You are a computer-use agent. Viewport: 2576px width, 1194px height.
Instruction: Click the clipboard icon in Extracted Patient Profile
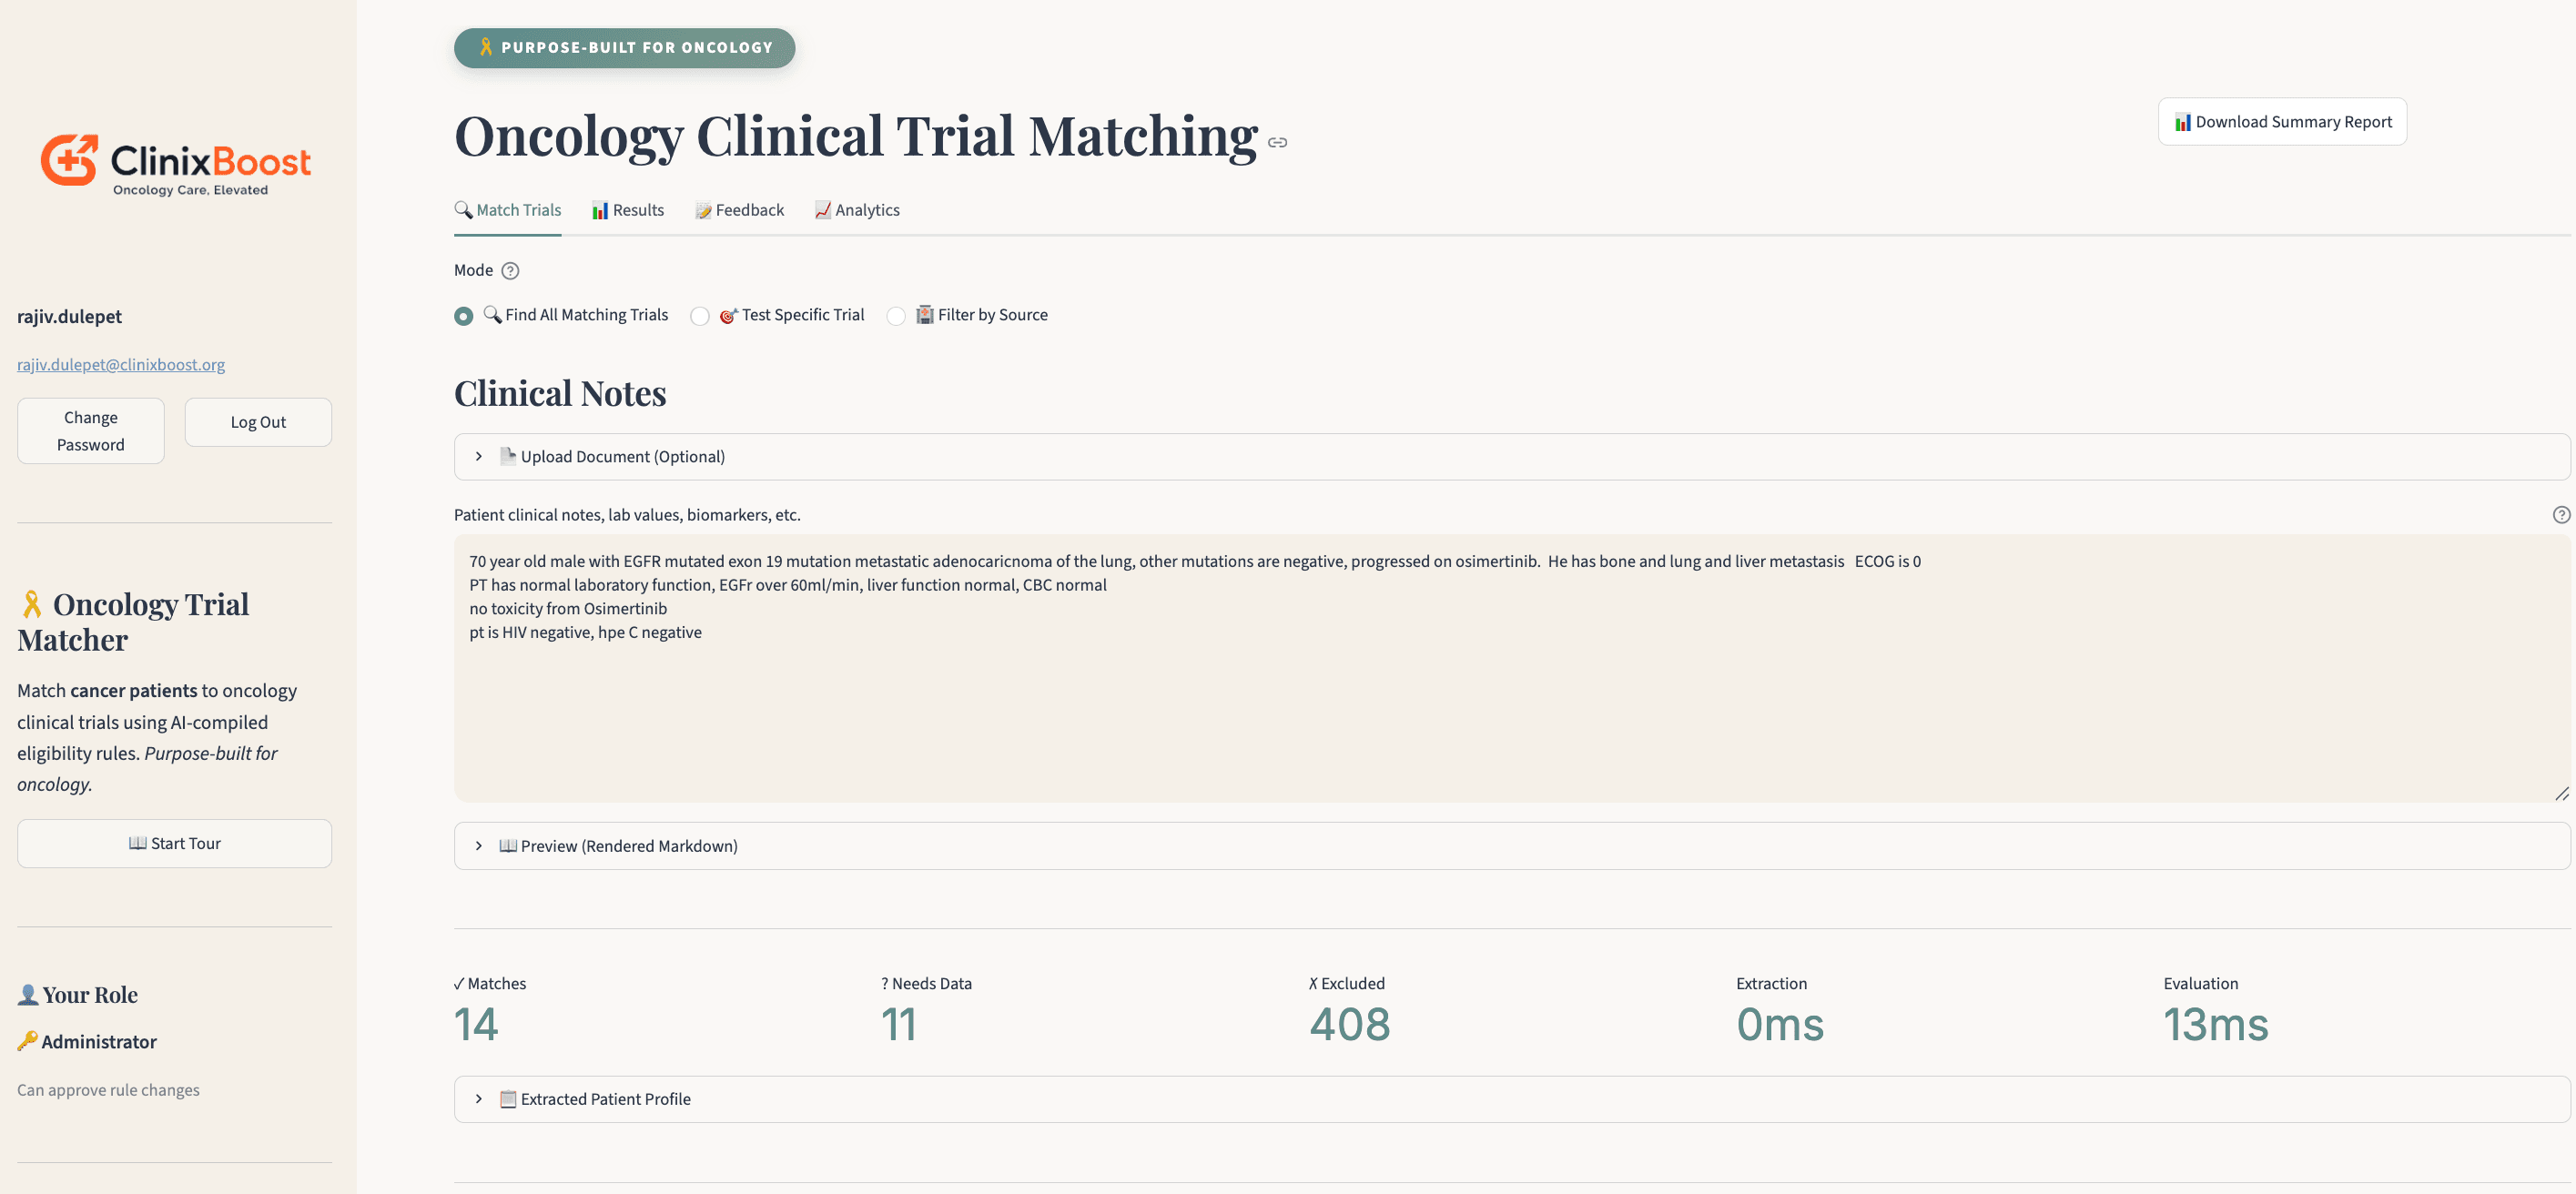(x=508, y=1099)
